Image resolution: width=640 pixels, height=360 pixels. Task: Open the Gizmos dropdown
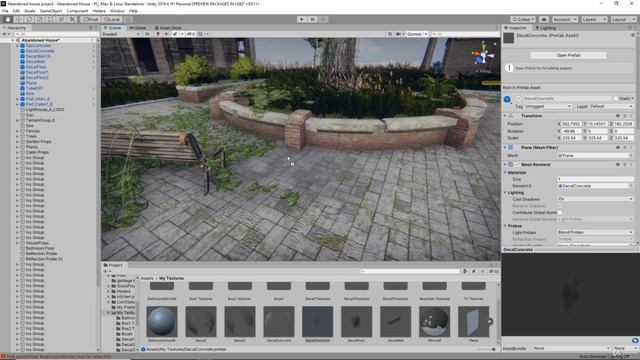[x=417, y=34]
